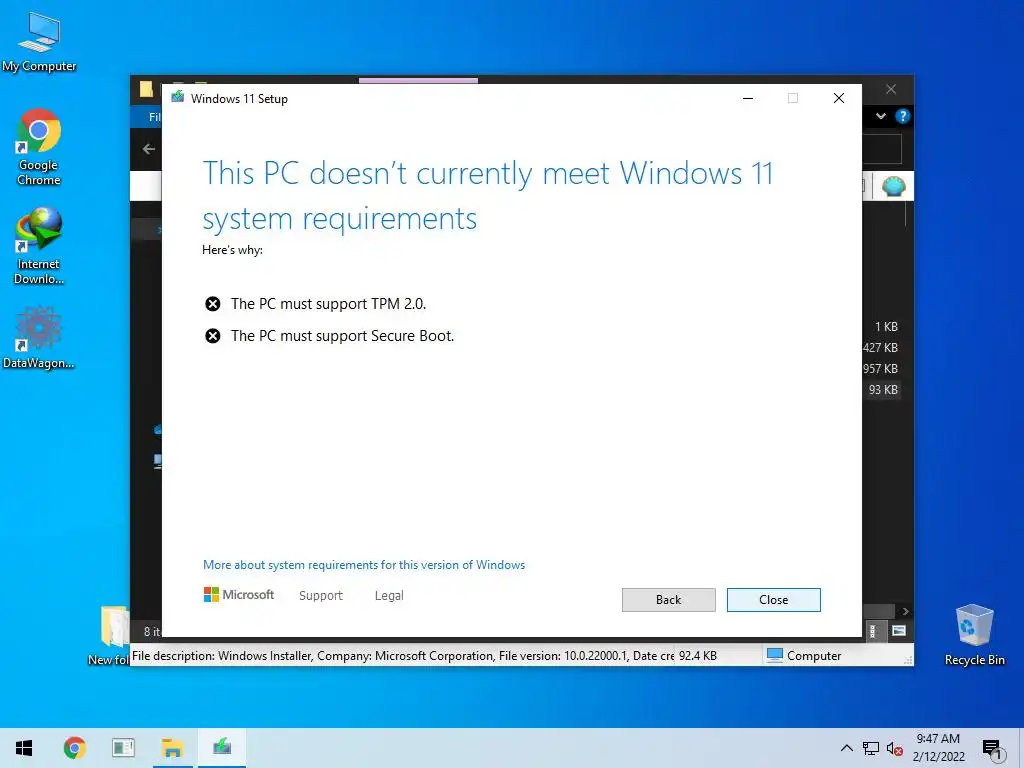1024x768 pixels.
Task: Open the notification center icon
Action: (x=993, y=749)
